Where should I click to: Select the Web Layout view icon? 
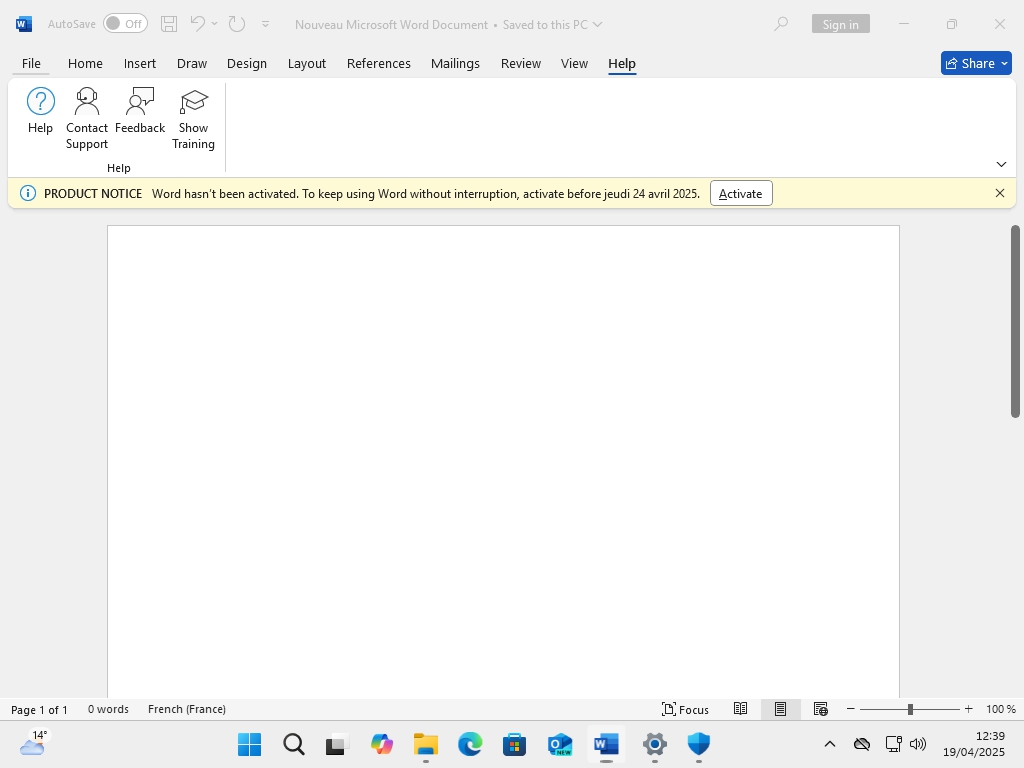[820, 709]
